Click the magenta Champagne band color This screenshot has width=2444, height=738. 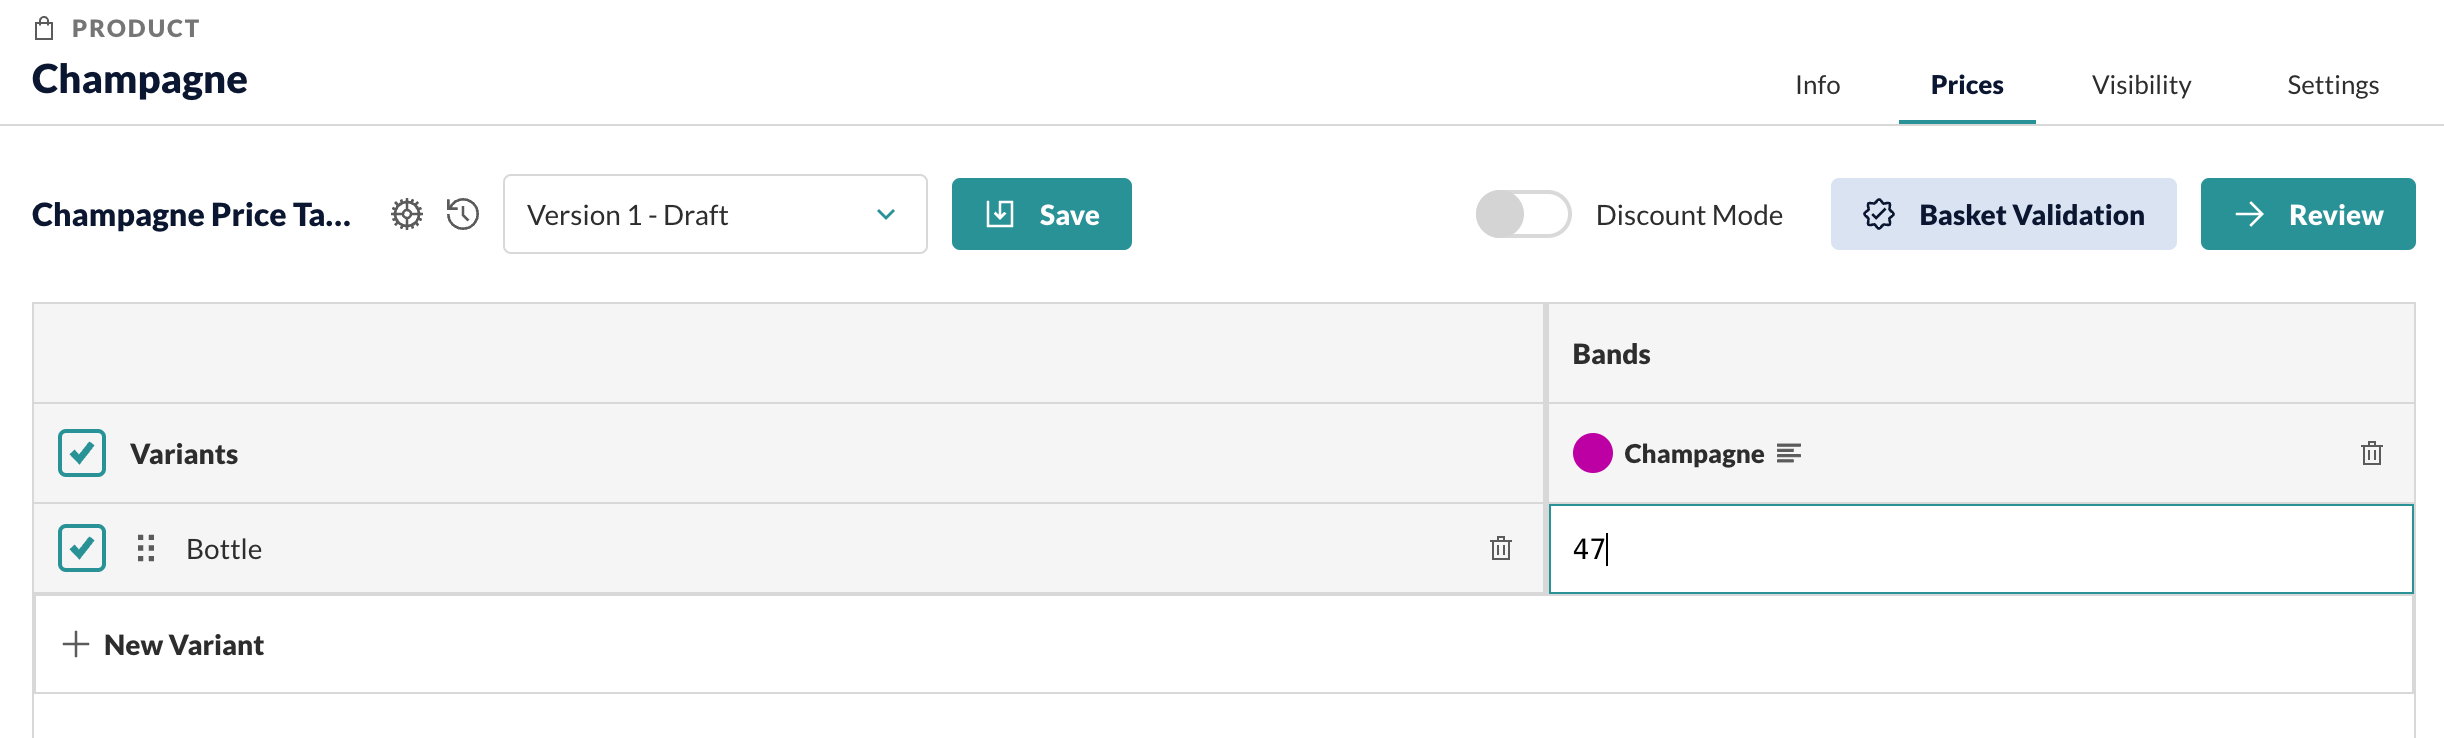point(1593,453)
